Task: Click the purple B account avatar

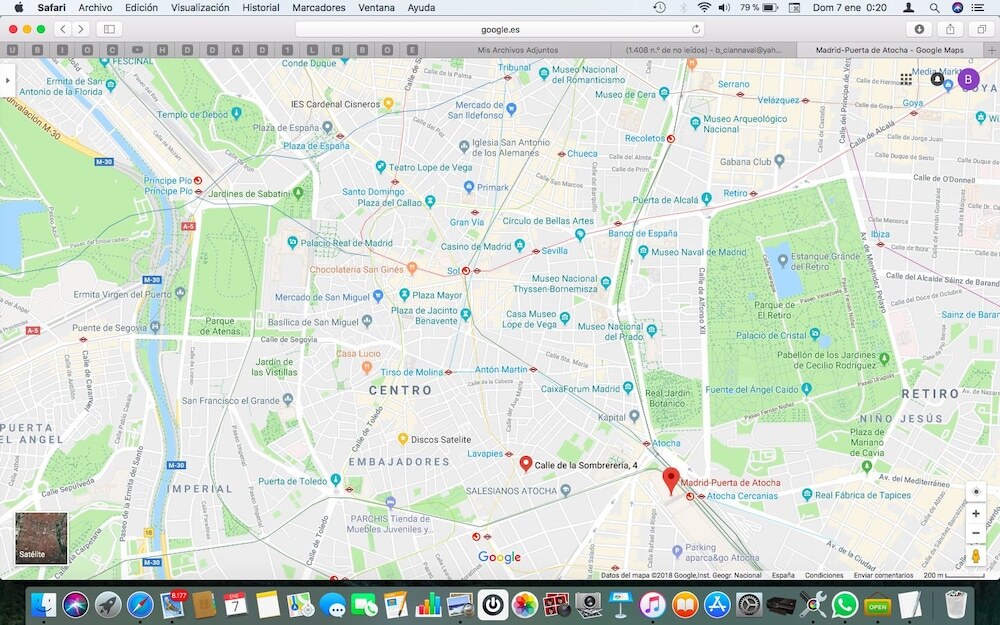Action: (968, 79)
